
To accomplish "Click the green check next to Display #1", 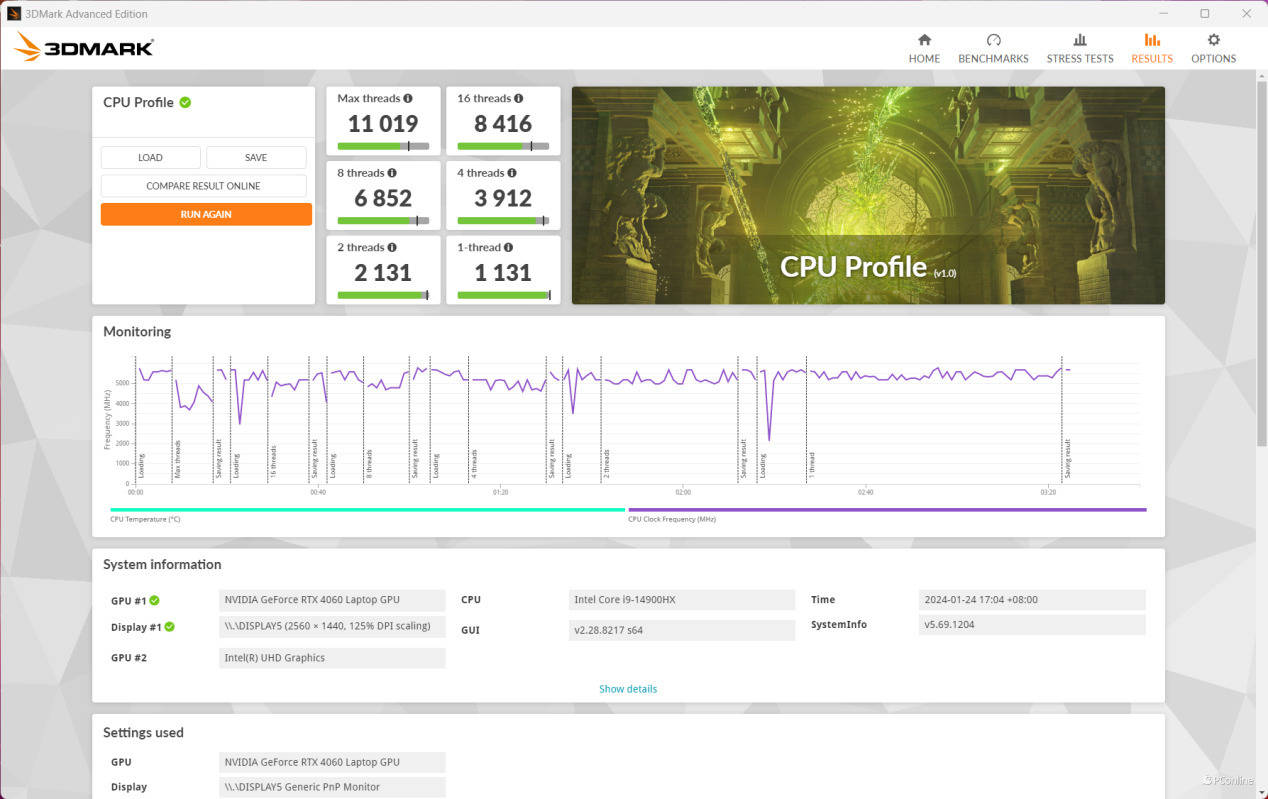I will [x=169, y=627].
